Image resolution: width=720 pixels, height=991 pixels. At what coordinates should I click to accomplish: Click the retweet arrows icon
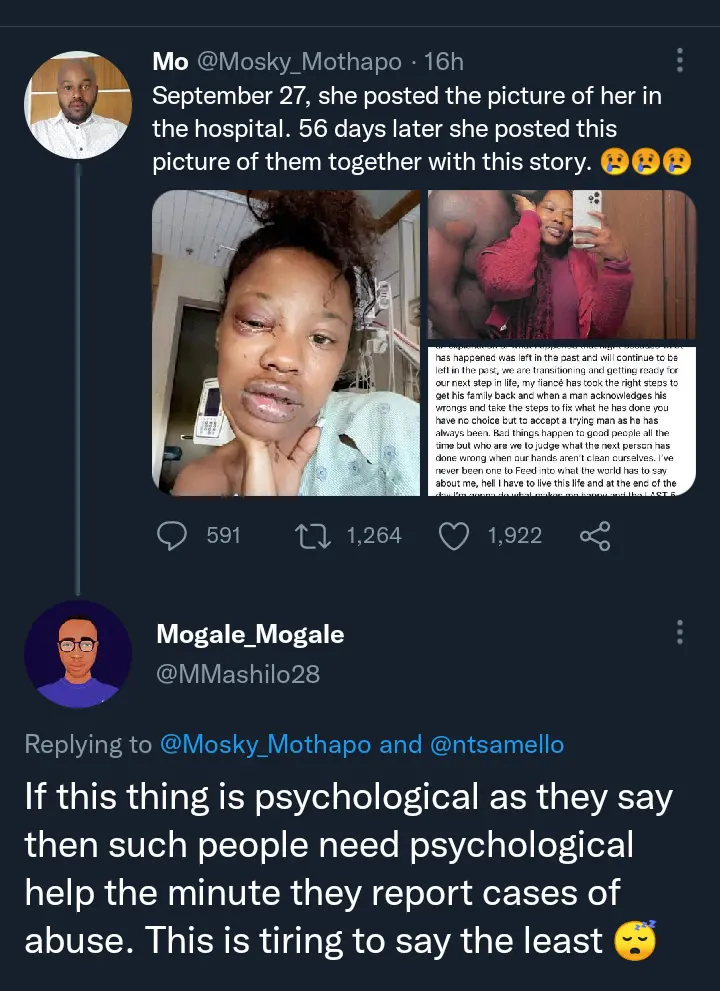click(316, 536)
